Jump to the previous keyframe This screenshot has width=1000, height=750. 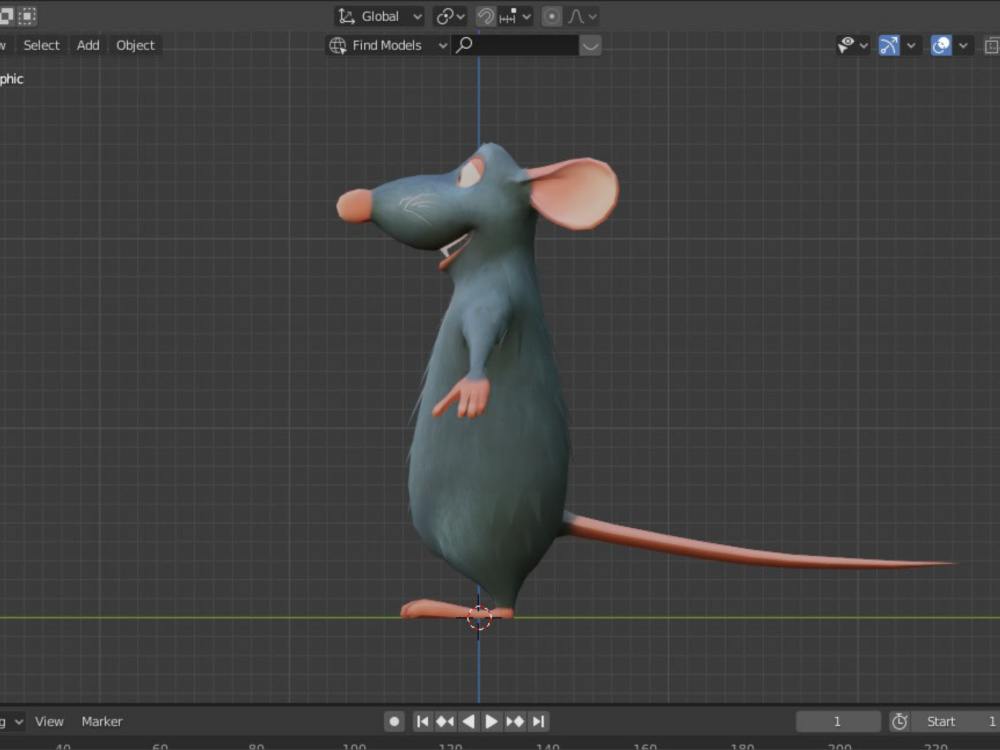(x=445, y=721)
